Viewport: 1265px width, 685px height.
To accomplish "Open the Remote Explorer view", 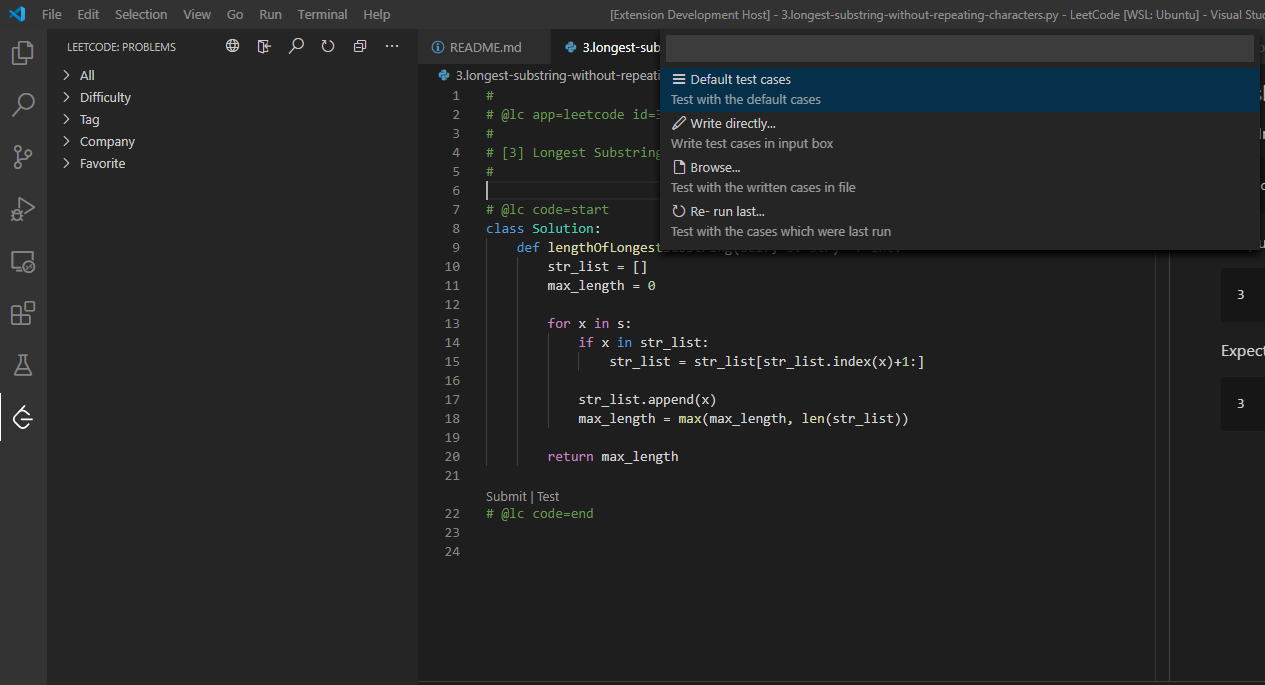I will [x=23, y=262].
